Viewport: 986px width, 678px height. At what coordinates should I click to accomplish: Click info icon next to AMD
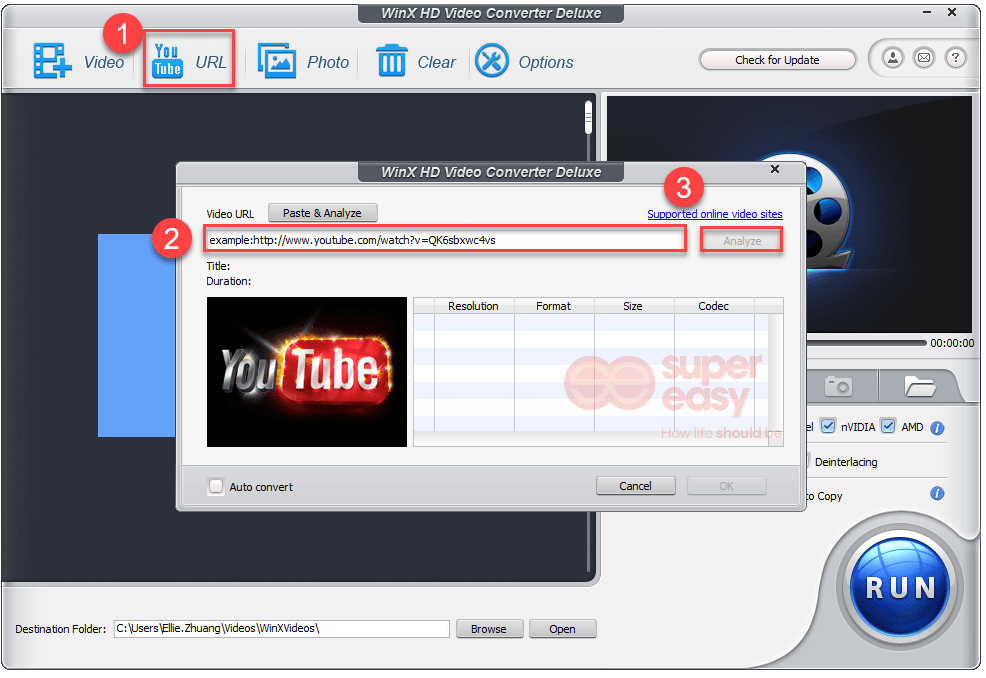point(937,429)
